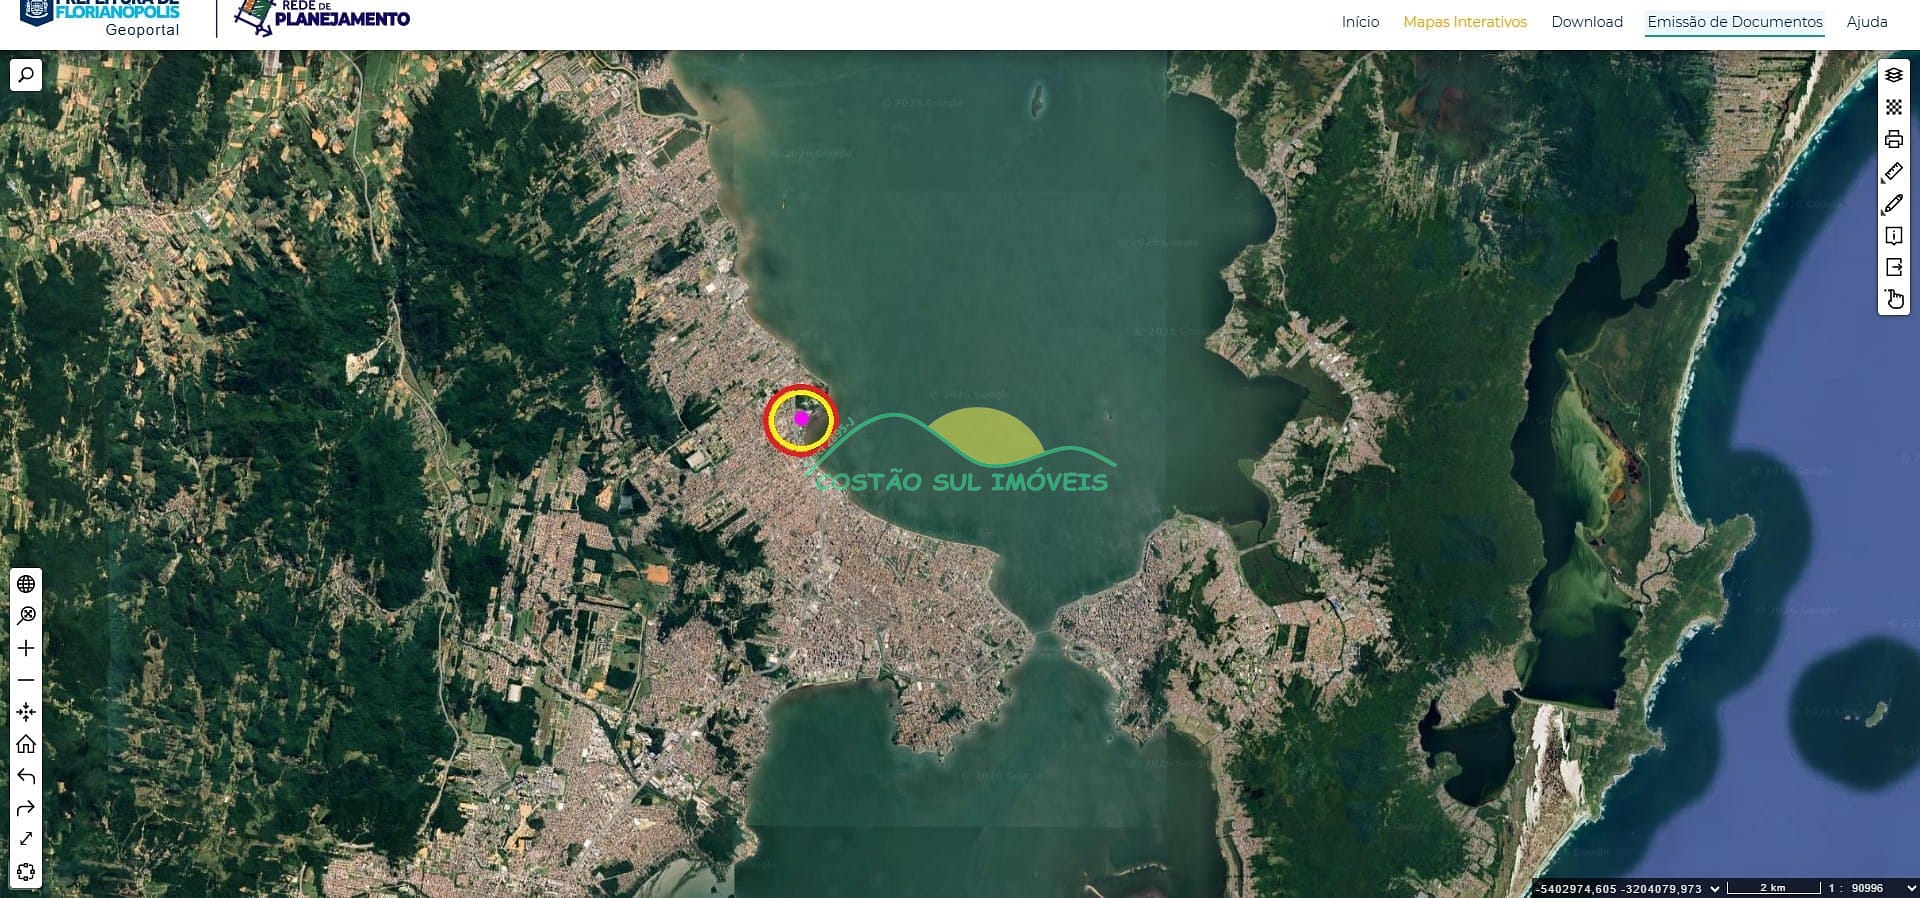Expand the coordinate system dropdown

coord(1715,888)
